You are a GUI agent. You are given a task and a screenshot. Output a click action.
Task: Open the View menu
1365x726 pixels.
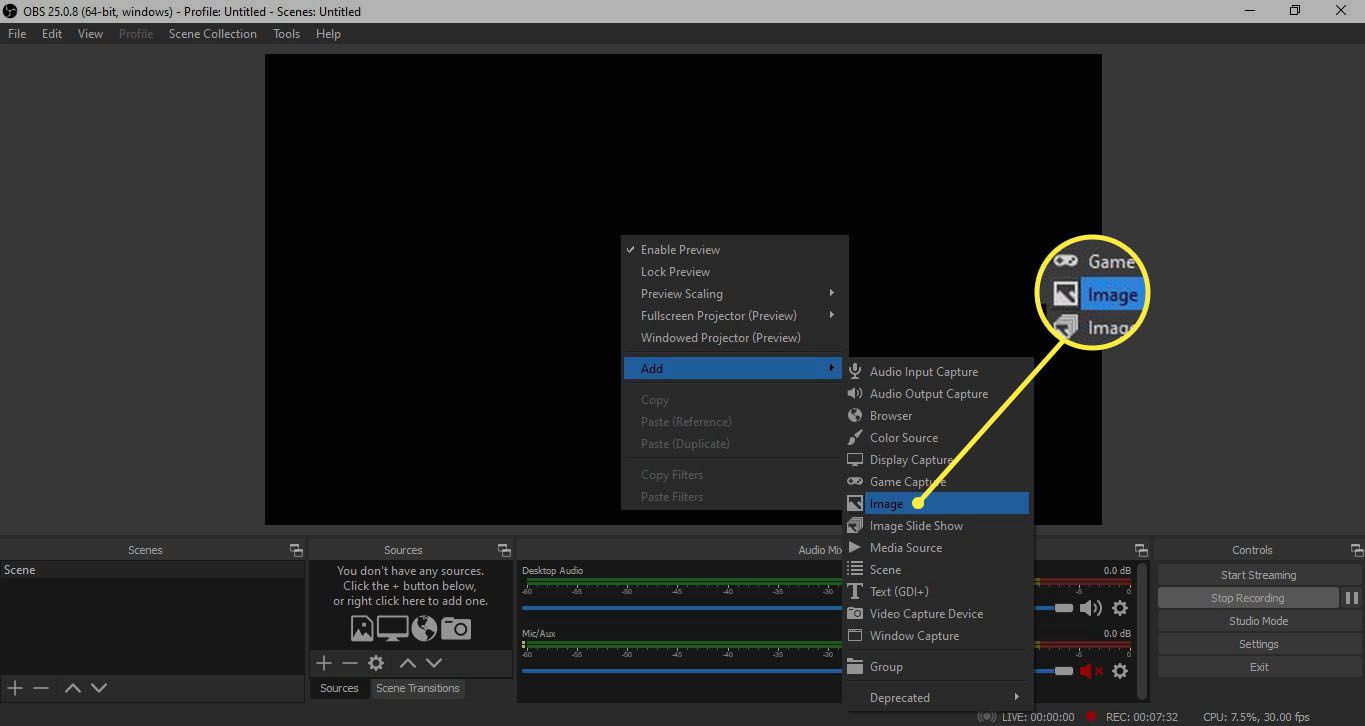pyautogui.click(x=90, y=34)
